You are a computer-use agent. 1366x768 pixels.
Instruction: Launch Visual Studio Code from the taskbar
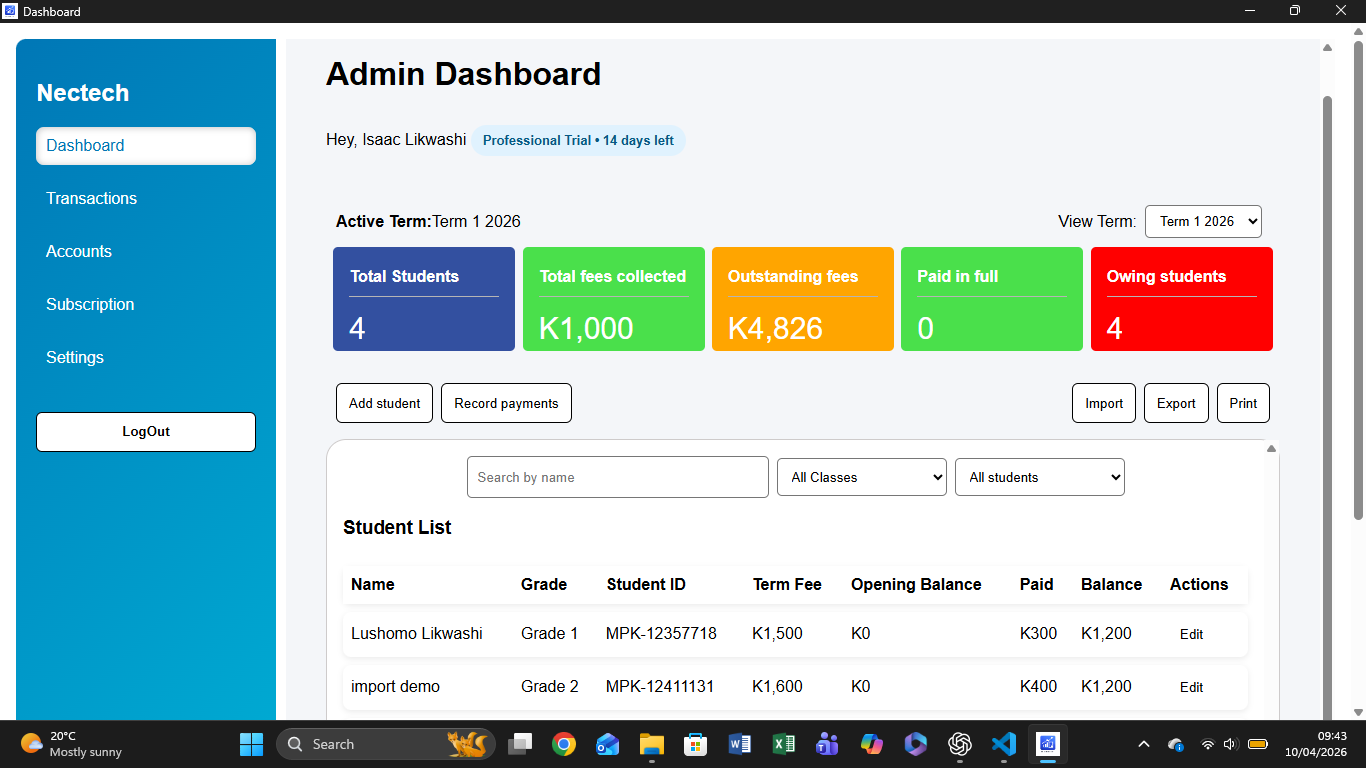pos(1003,744)
